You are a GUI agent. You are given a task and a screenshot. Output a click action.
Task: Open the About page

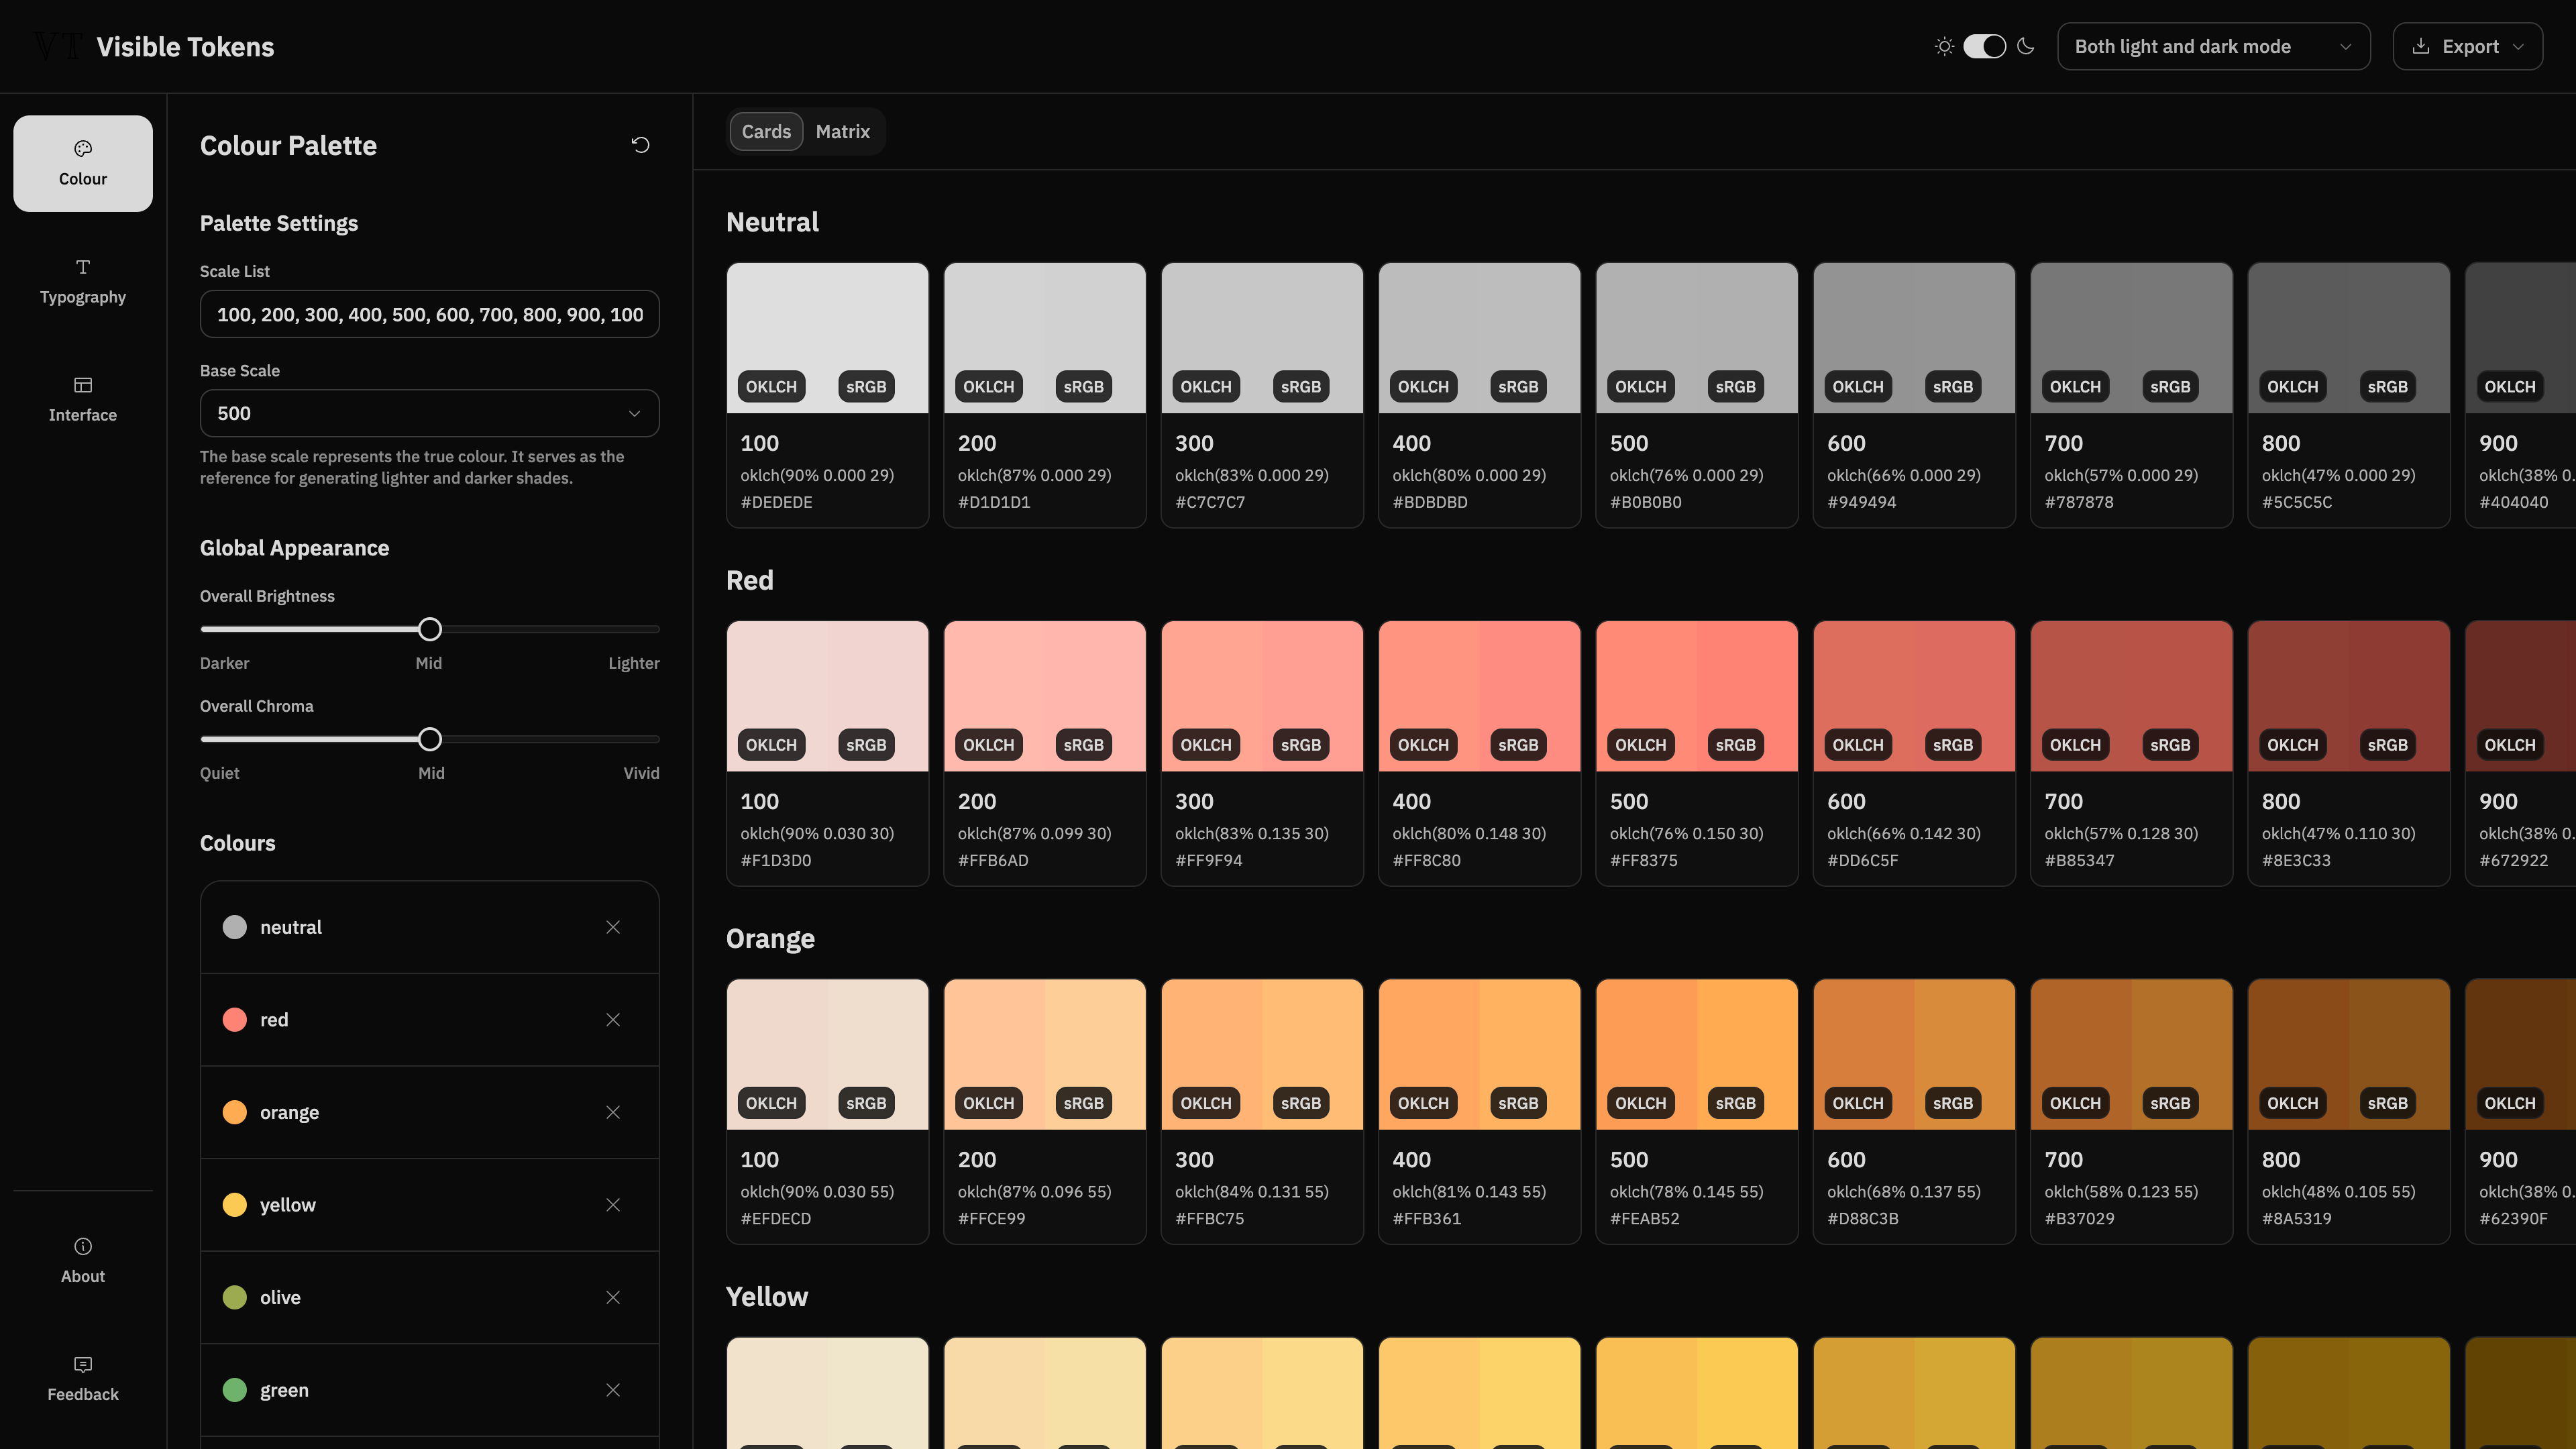coord(83,1260)
